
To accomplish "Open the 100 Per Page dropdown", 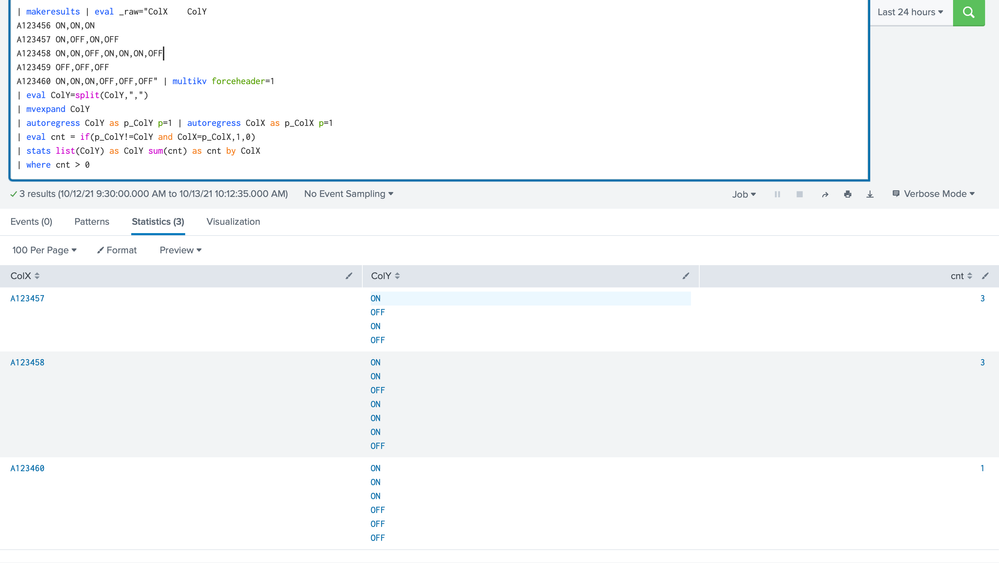I will click(x=44, y=250).
